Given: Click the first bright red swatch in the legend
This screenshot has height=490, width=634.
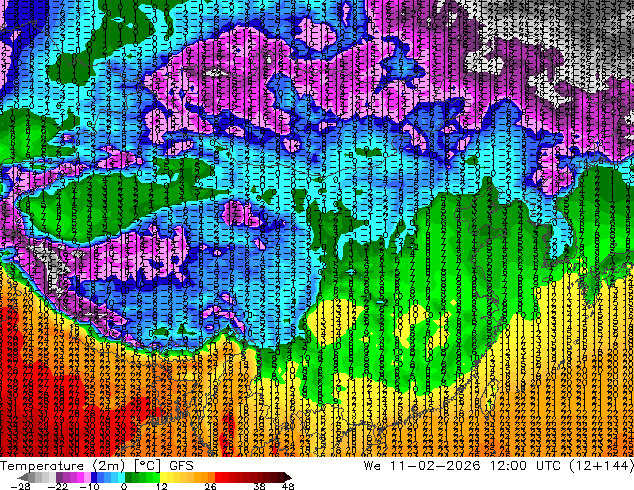Looking at the screenshot, I should 218,477.
